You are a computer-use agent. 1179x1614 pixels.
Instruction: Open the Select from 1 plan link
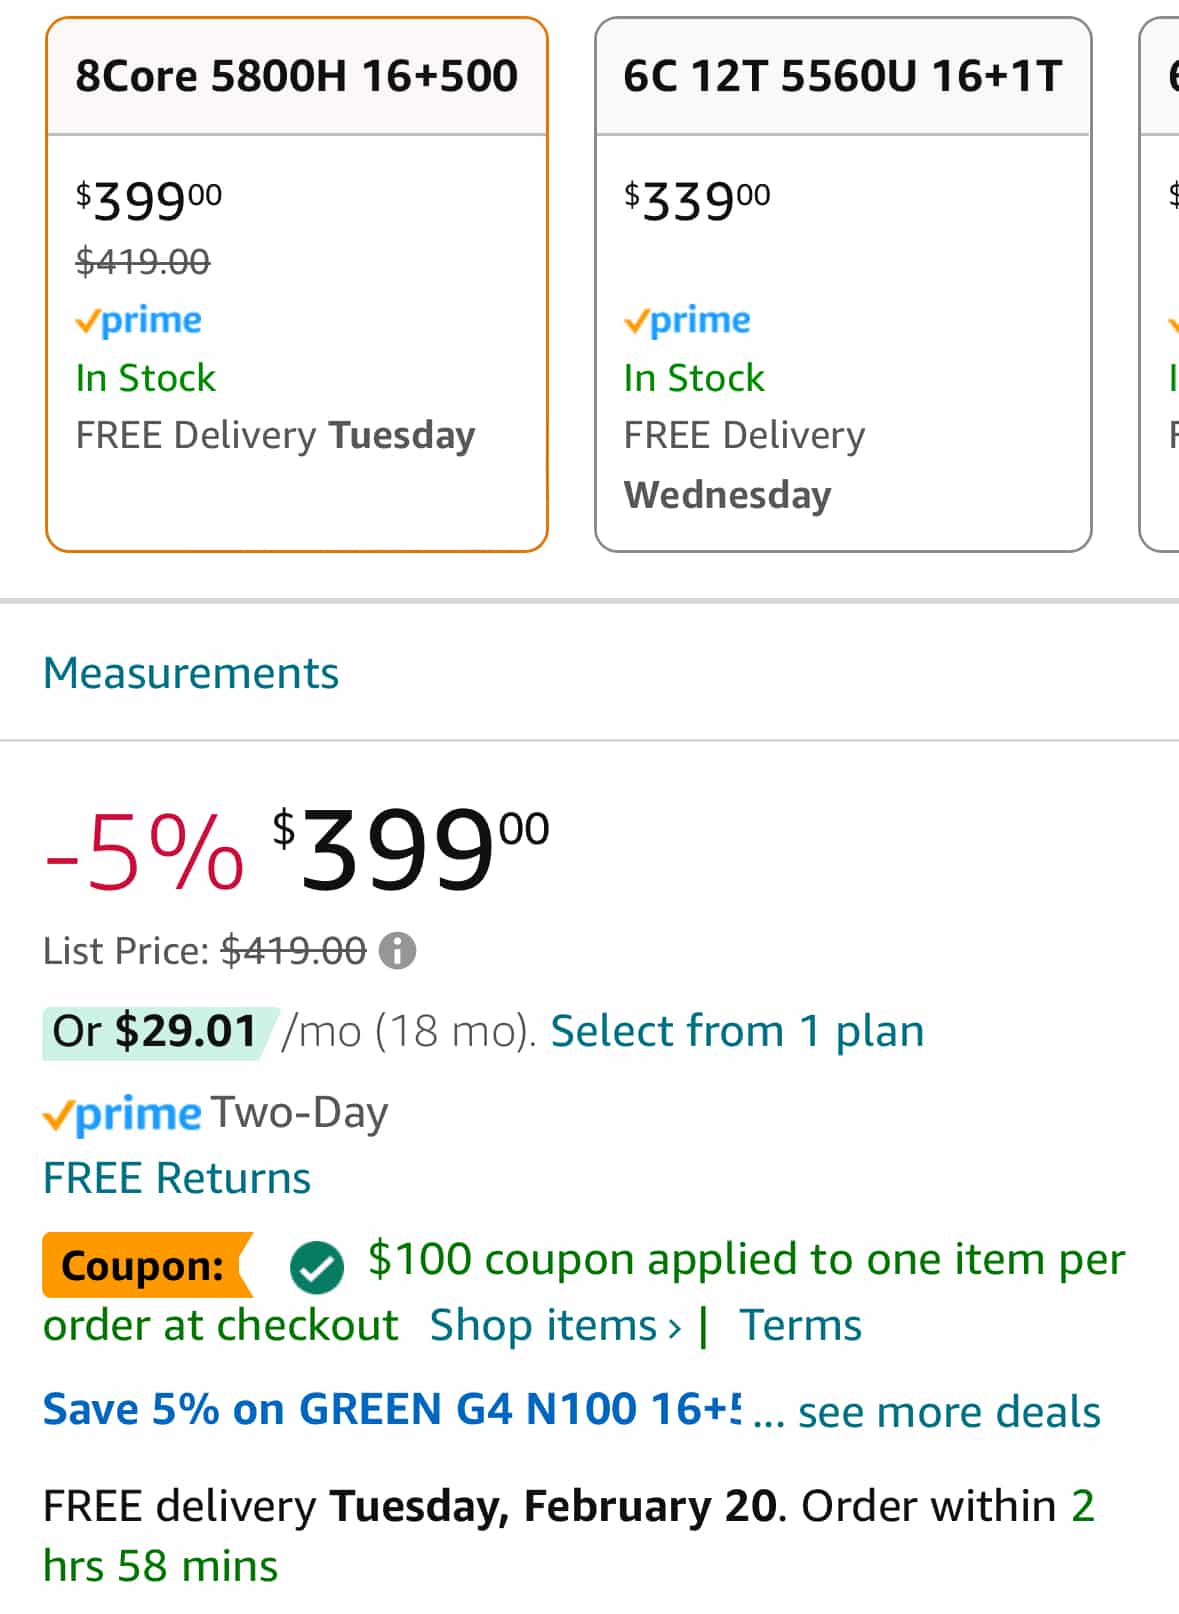(737, 1031)
